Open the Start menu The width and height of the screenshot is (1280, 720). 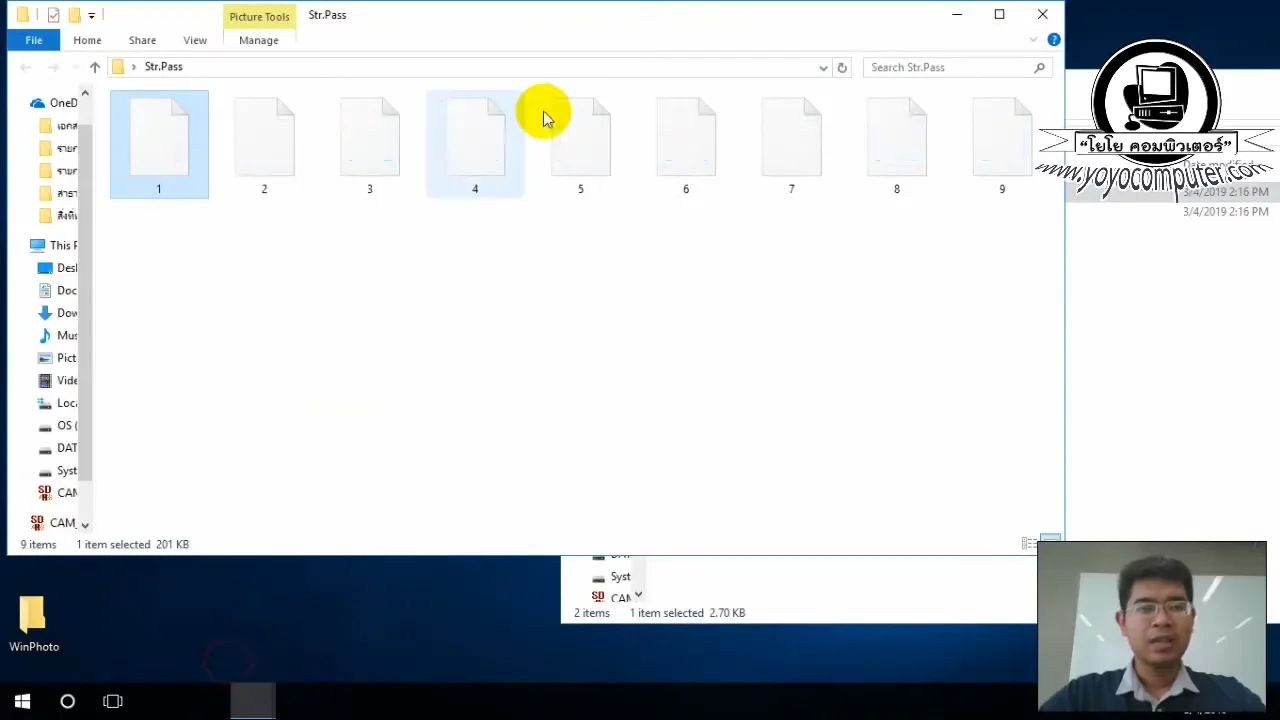[22, 701]
